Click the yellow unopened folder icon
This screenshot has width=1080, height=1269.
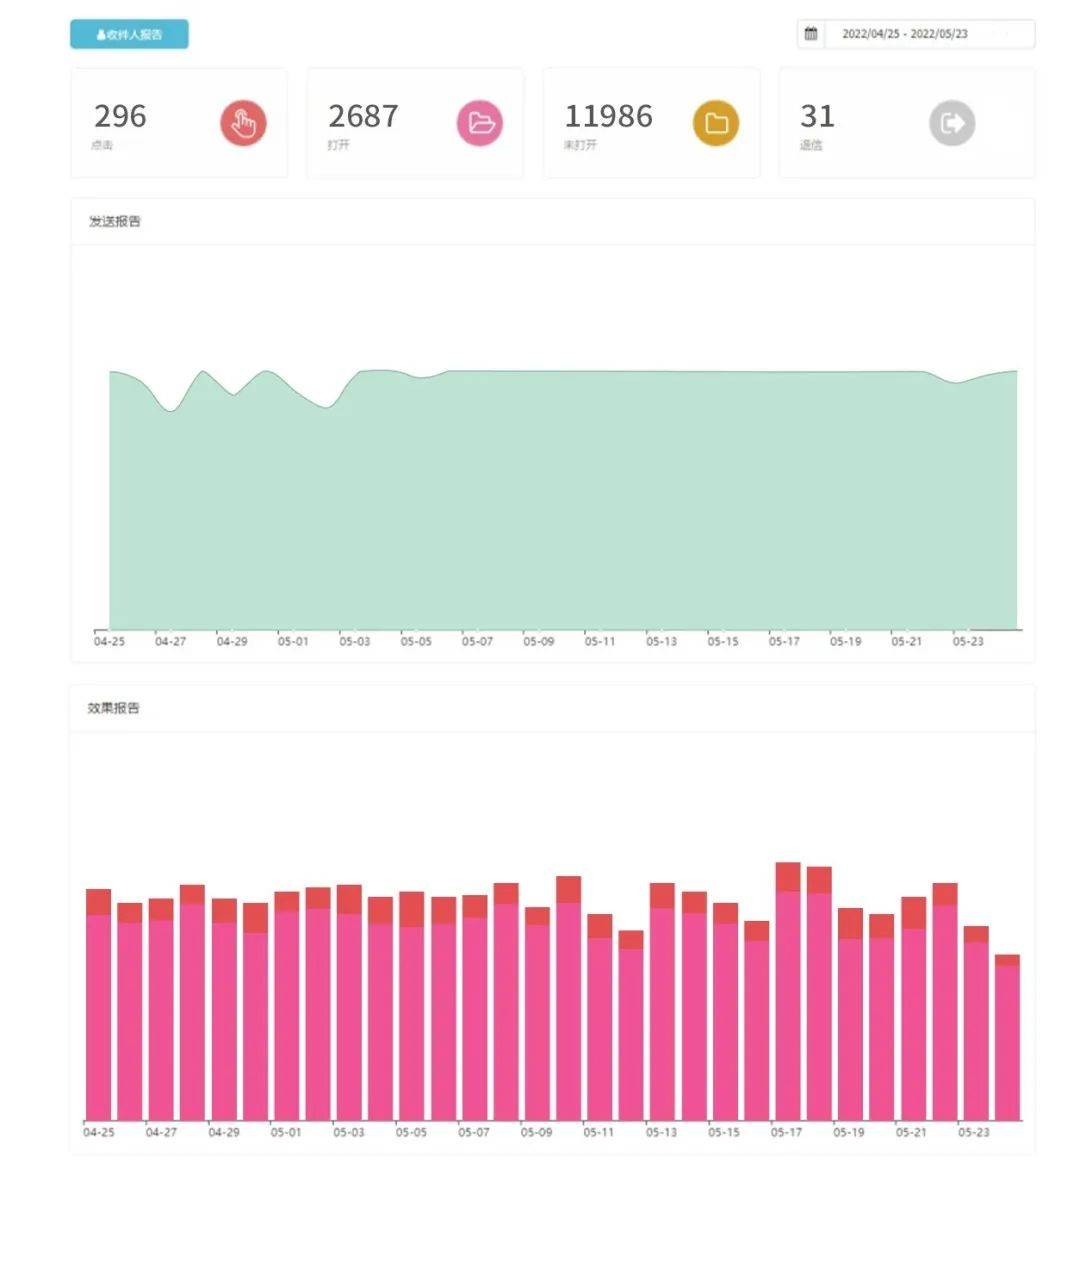pos(716,123)
